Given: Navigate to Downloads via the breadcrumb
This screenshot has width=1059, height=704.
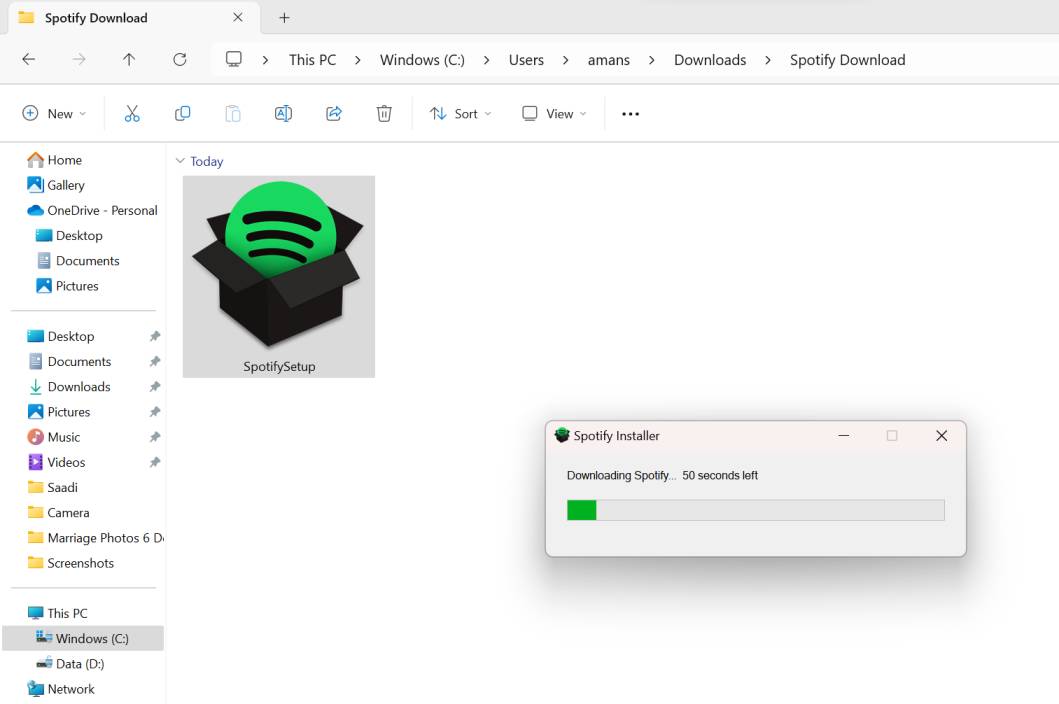Looking at the screenshot, I should tap(709, 60).
